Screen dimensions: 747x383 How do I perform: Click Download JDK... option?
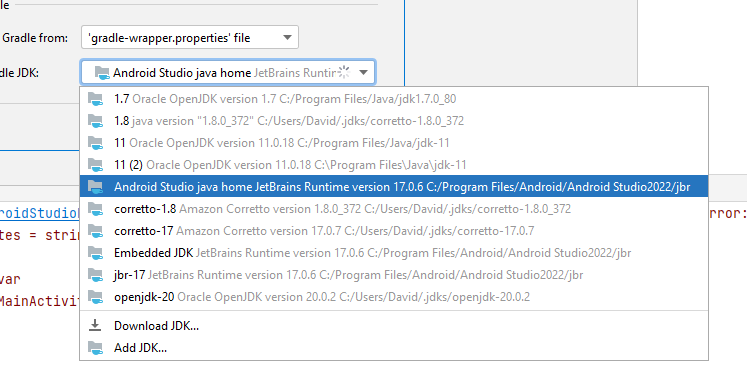[x=394, y=326]
